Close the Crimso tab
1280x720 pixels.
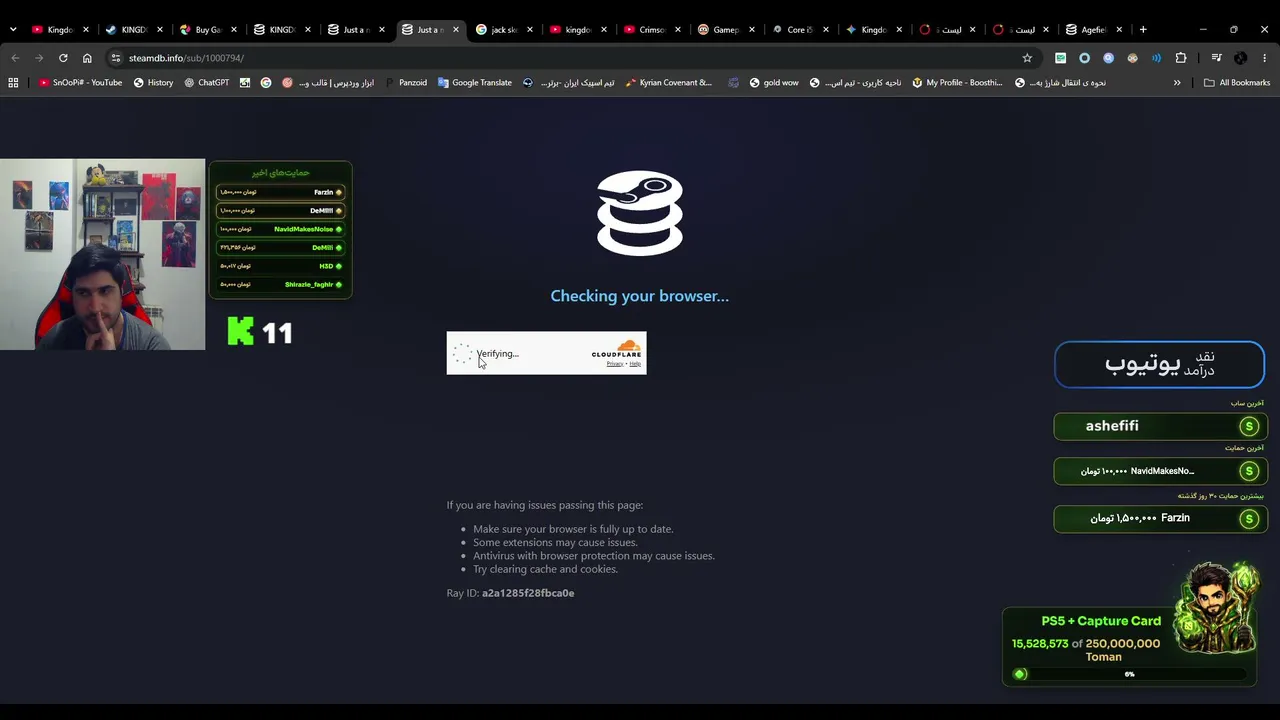coord(678,30)
